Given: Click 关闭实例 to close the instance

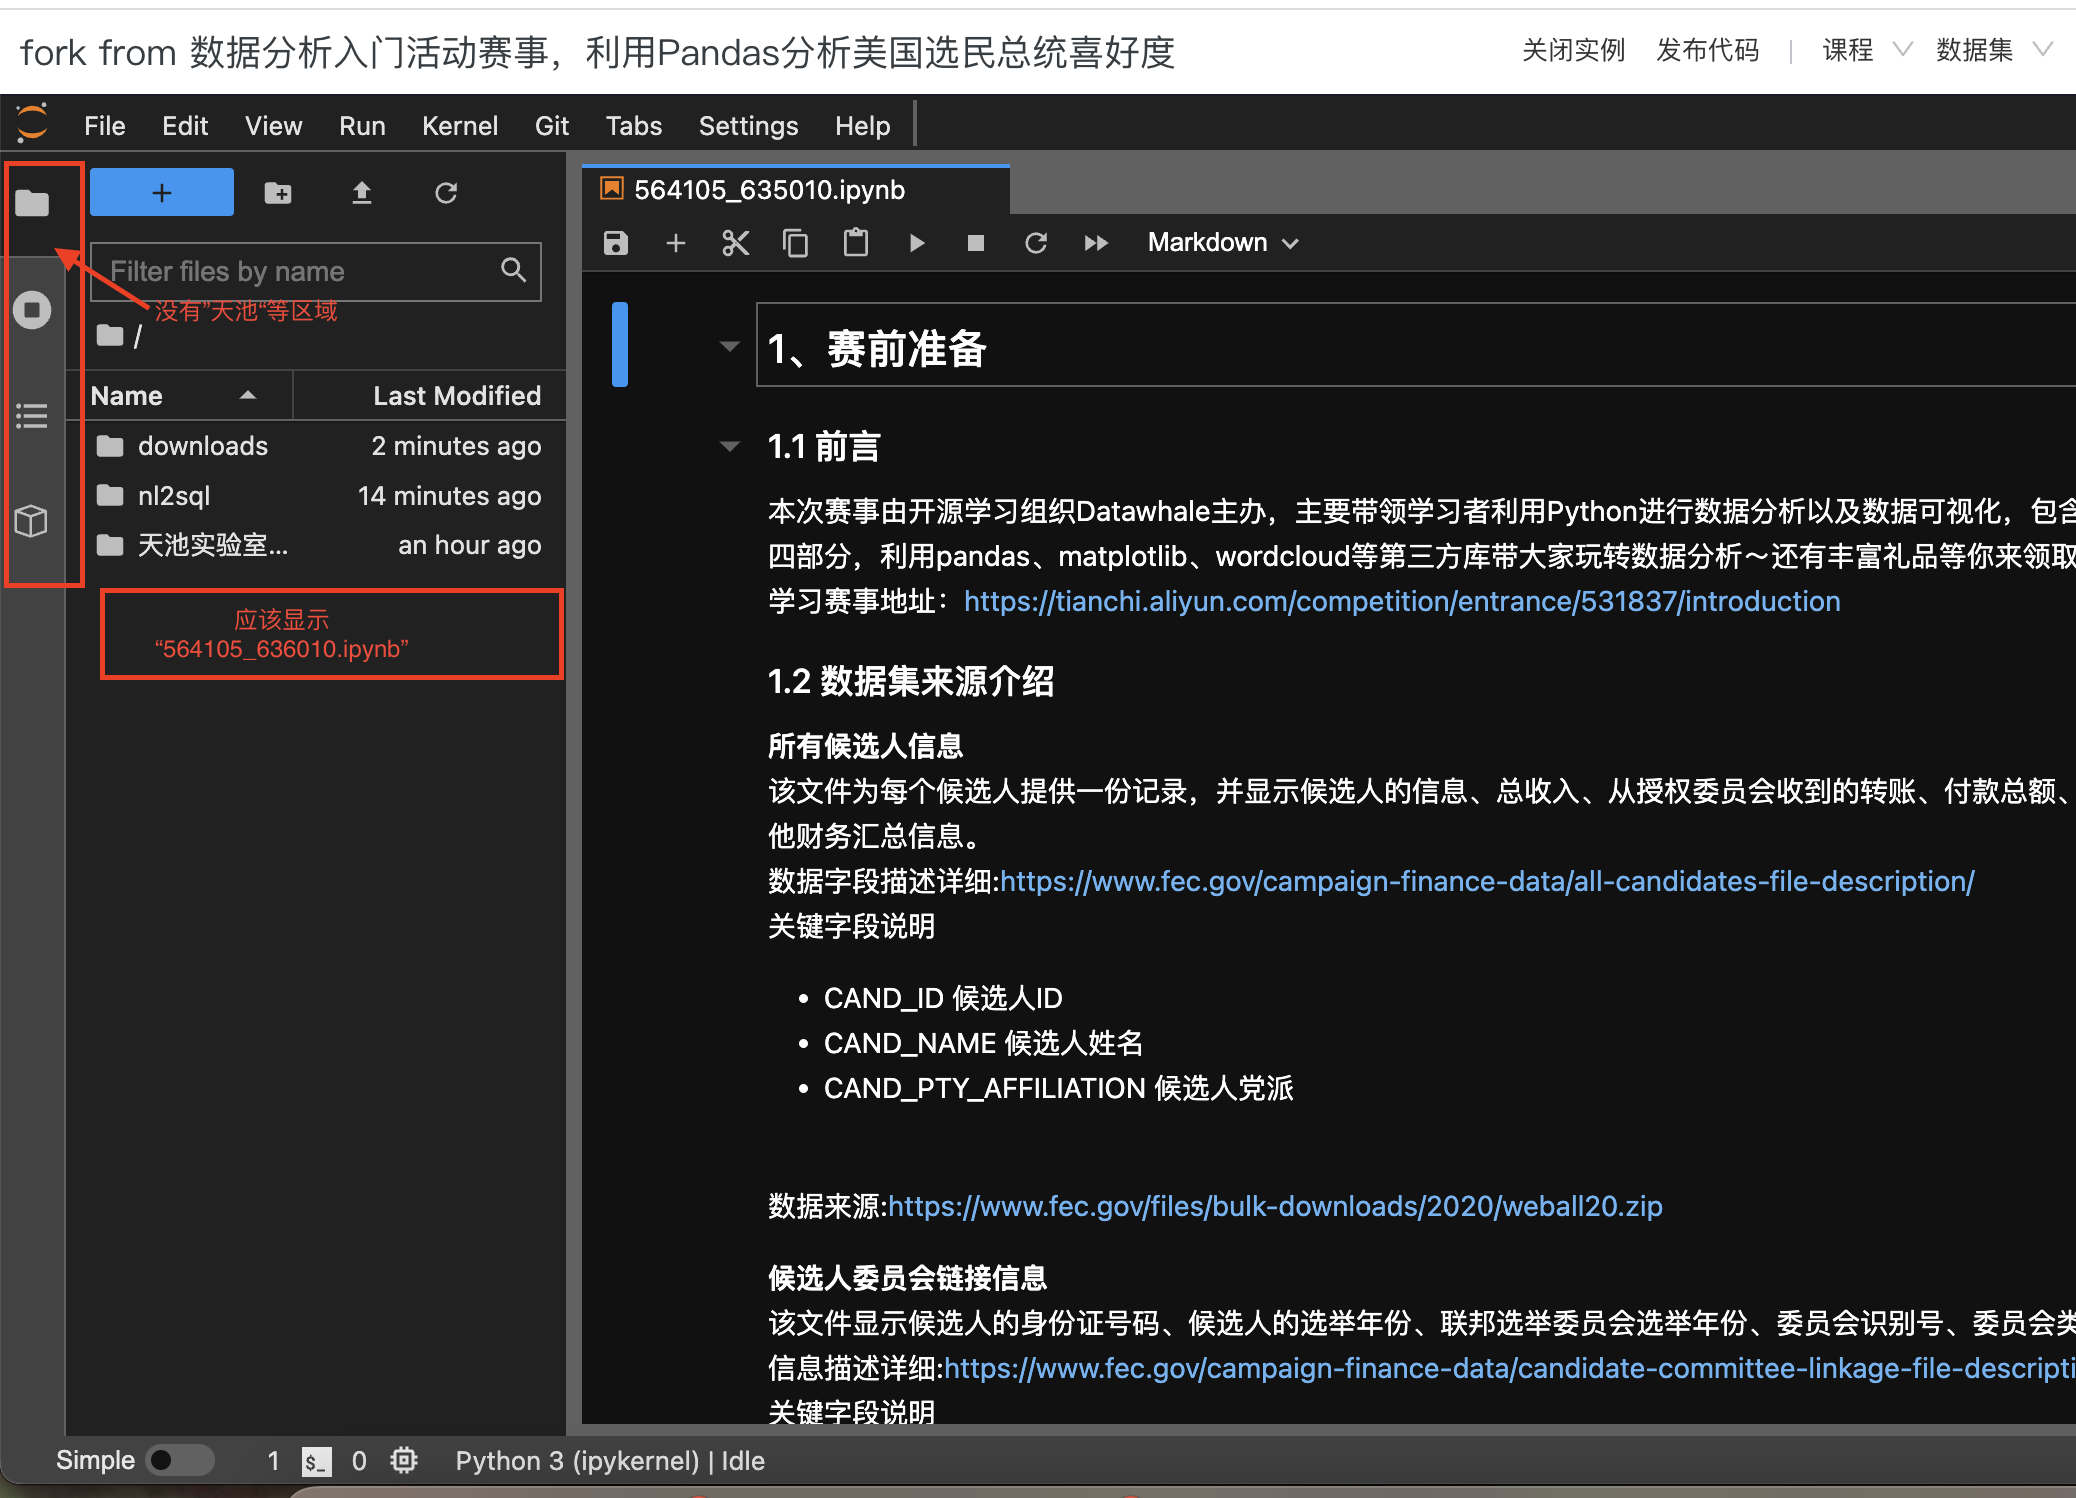Looking at the screenshot, I should [1573, 50].
